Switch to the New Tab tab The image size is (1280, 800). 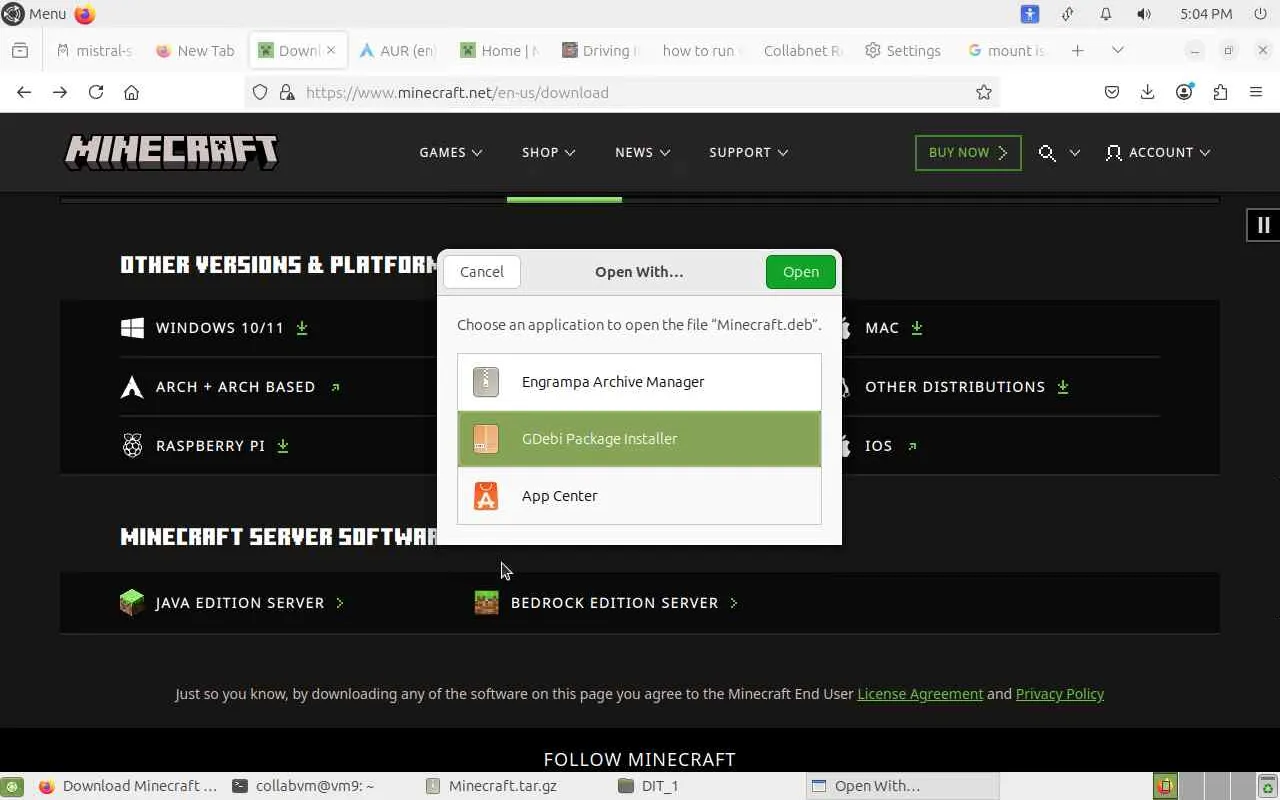[x=195, y=50]
